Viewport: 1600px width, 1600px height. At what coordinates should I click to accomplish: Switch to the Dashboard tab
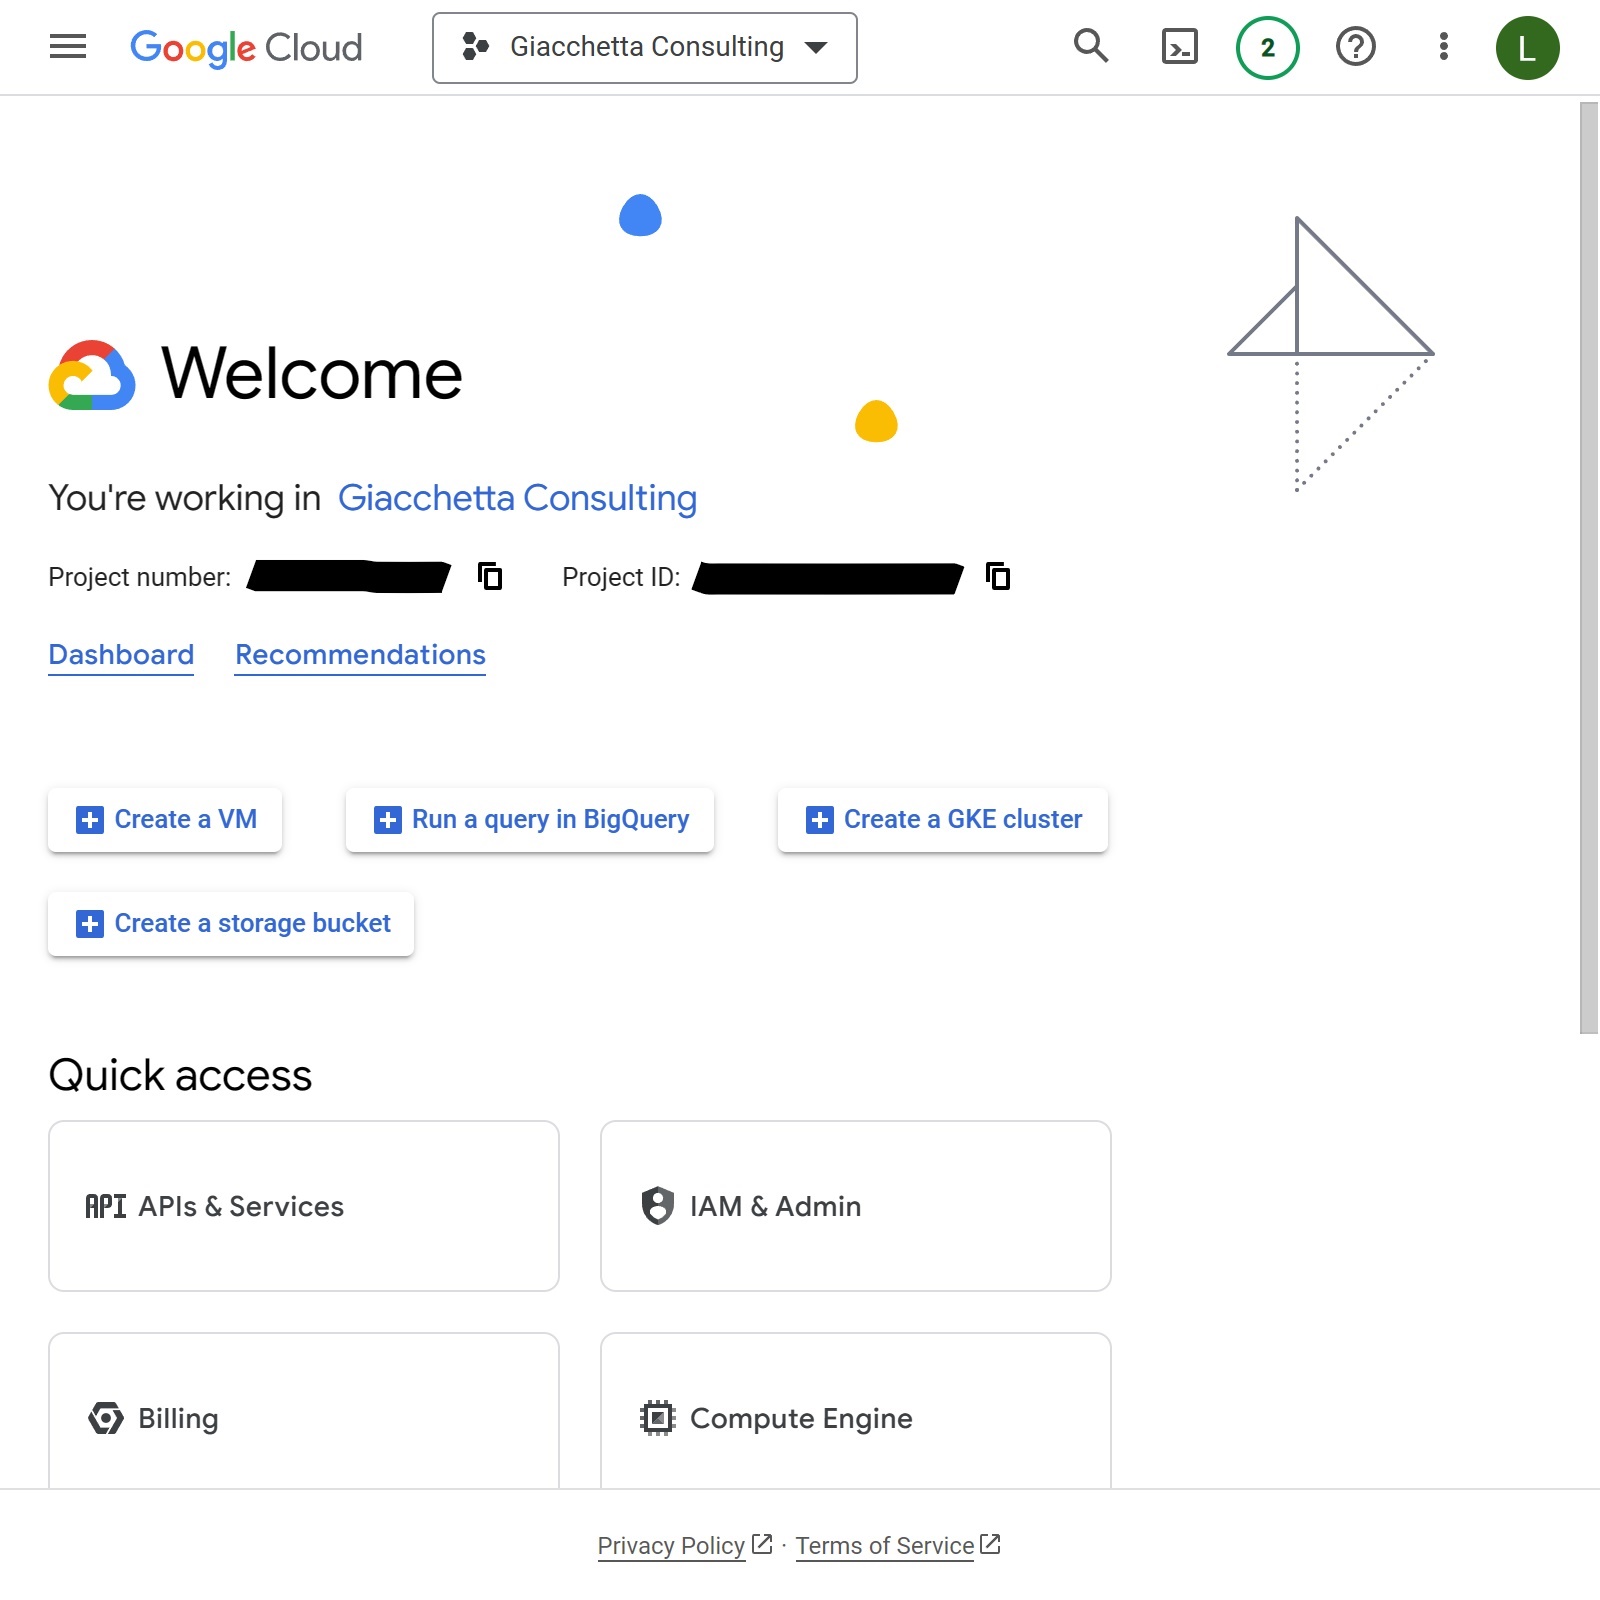point(121,655)
